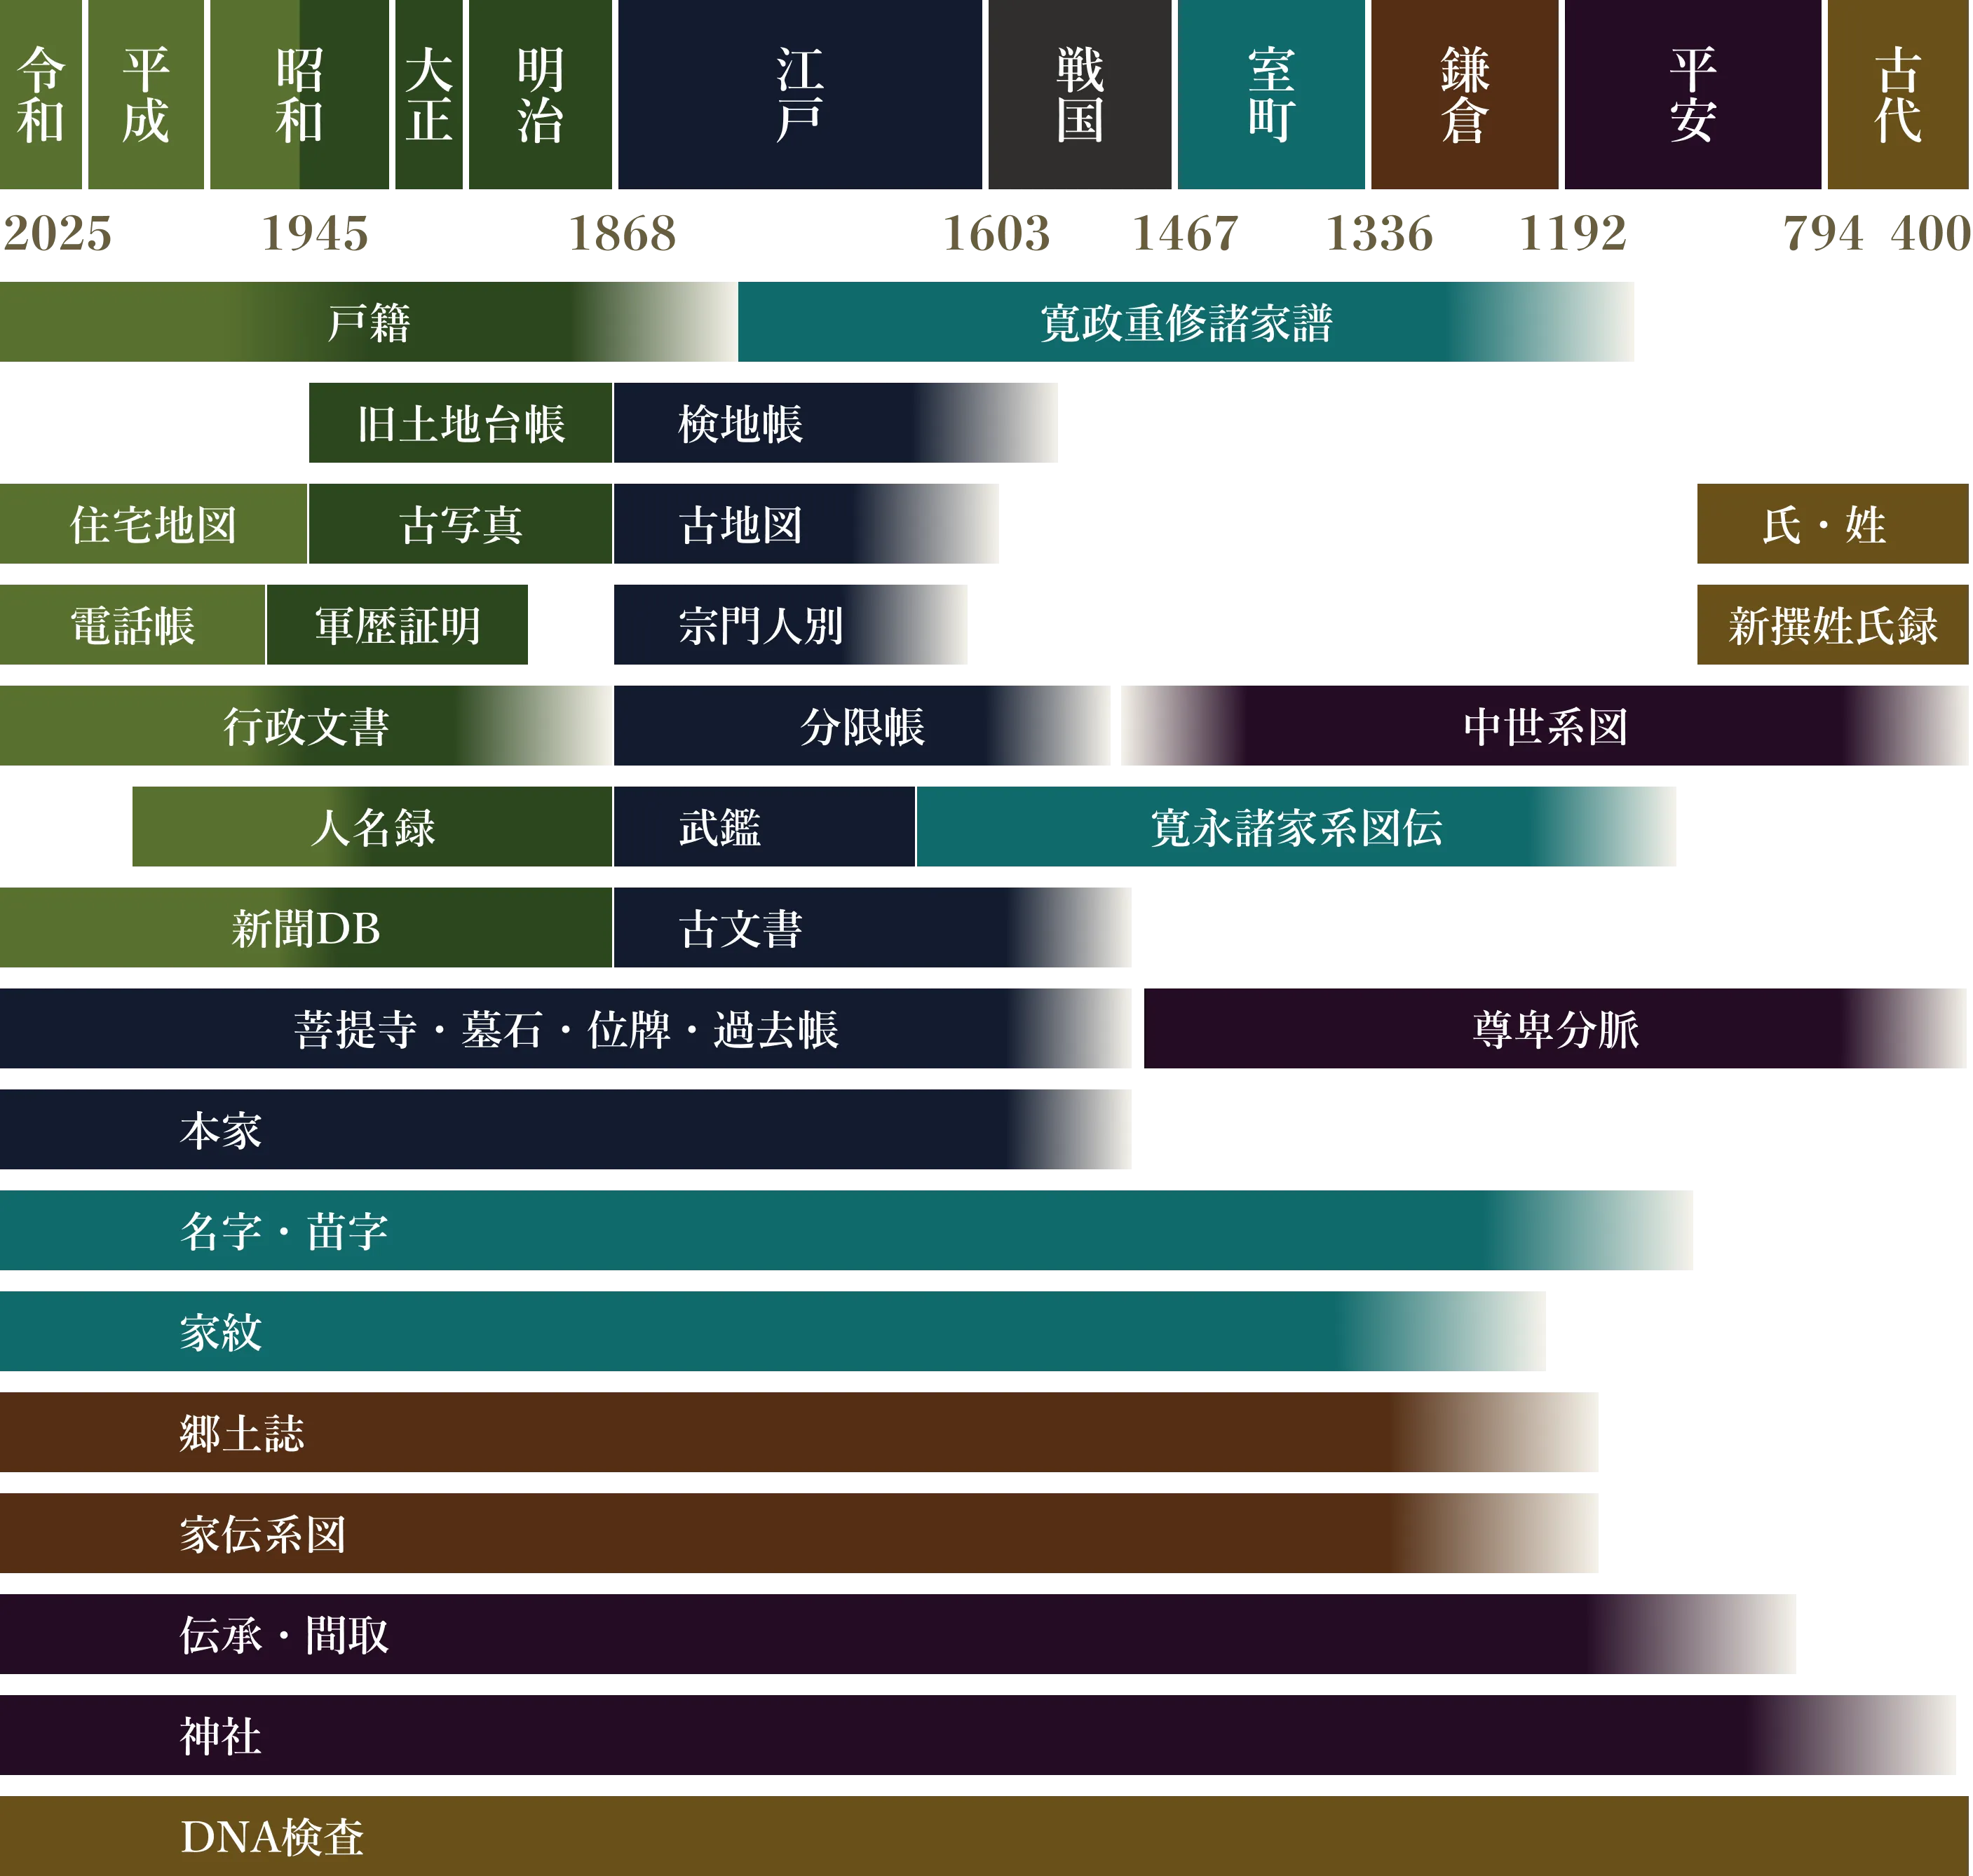The image size is (1973, 1876).
Task: Click the 分限帳 bar
Action: [862, 726]
